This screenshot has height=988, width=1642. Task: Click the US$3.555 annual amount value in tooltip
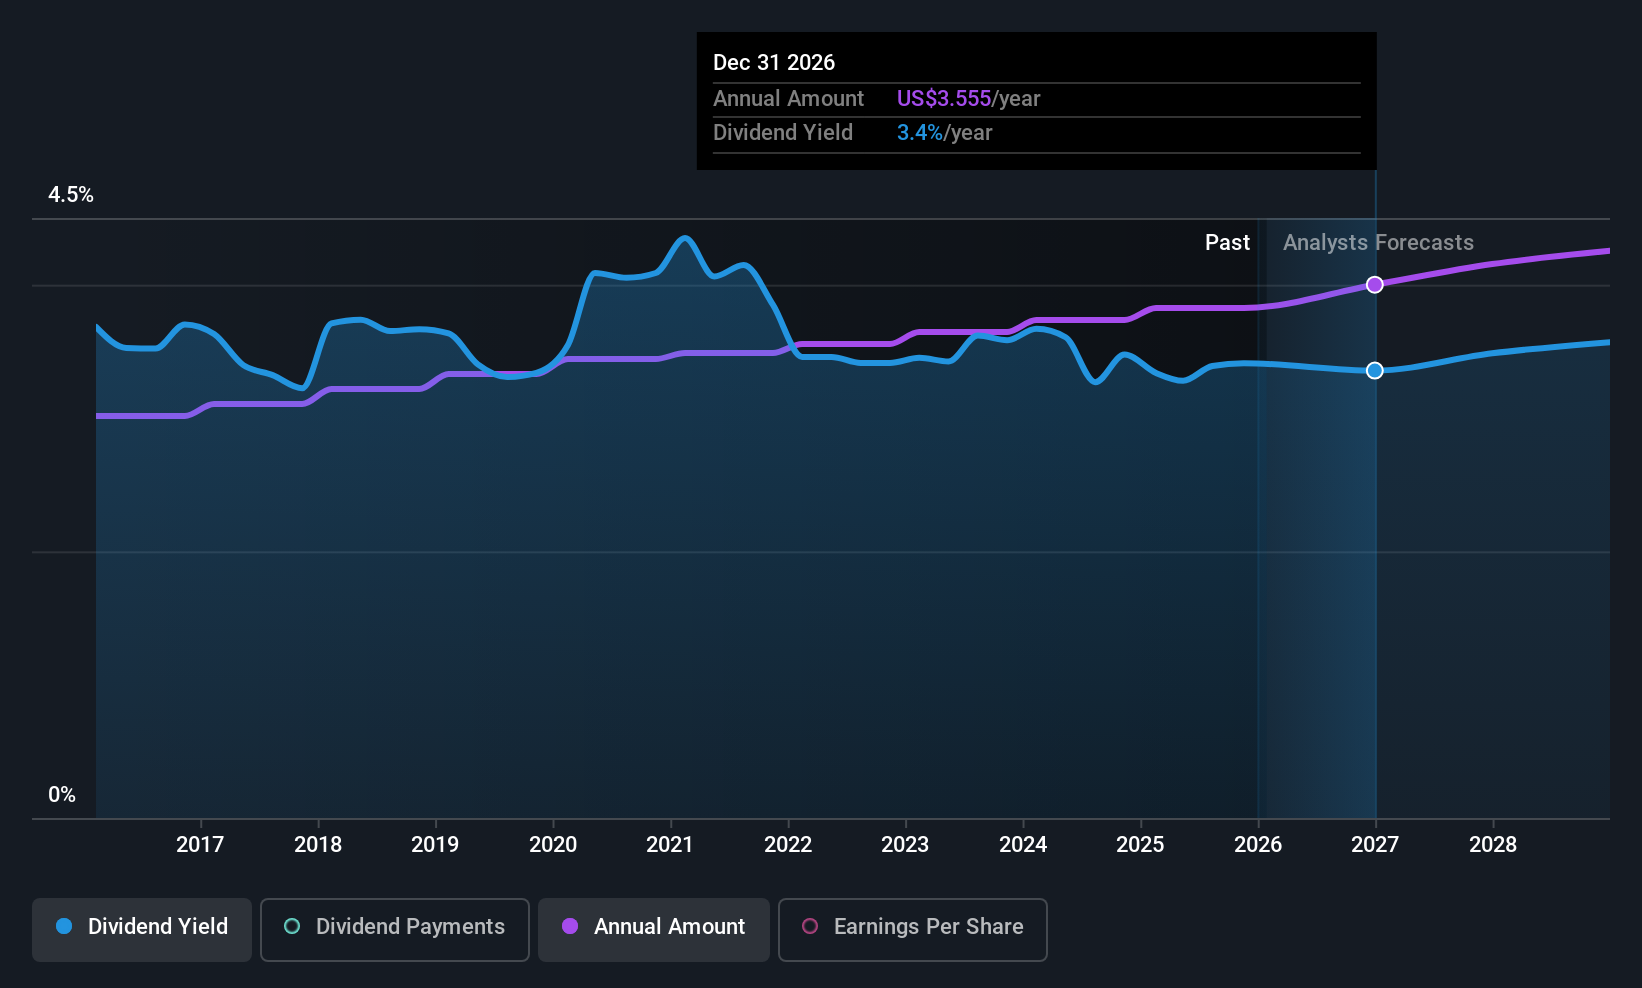943,99
